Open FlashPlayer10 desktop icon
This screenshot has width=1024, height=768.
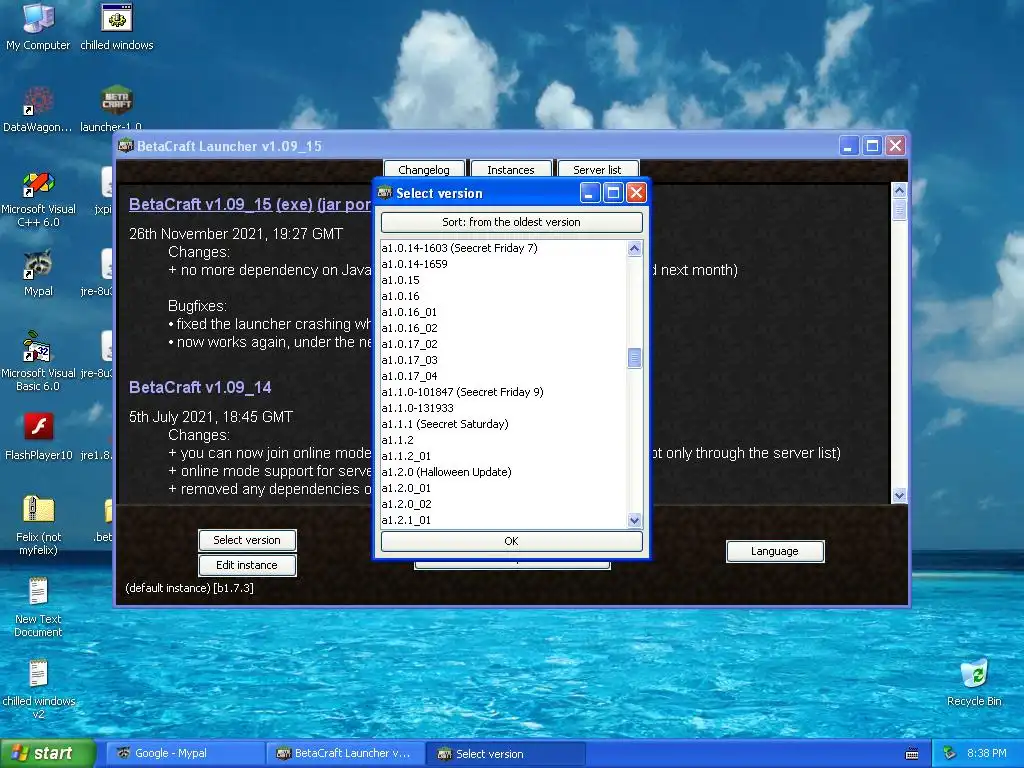[x=38, y=436]
